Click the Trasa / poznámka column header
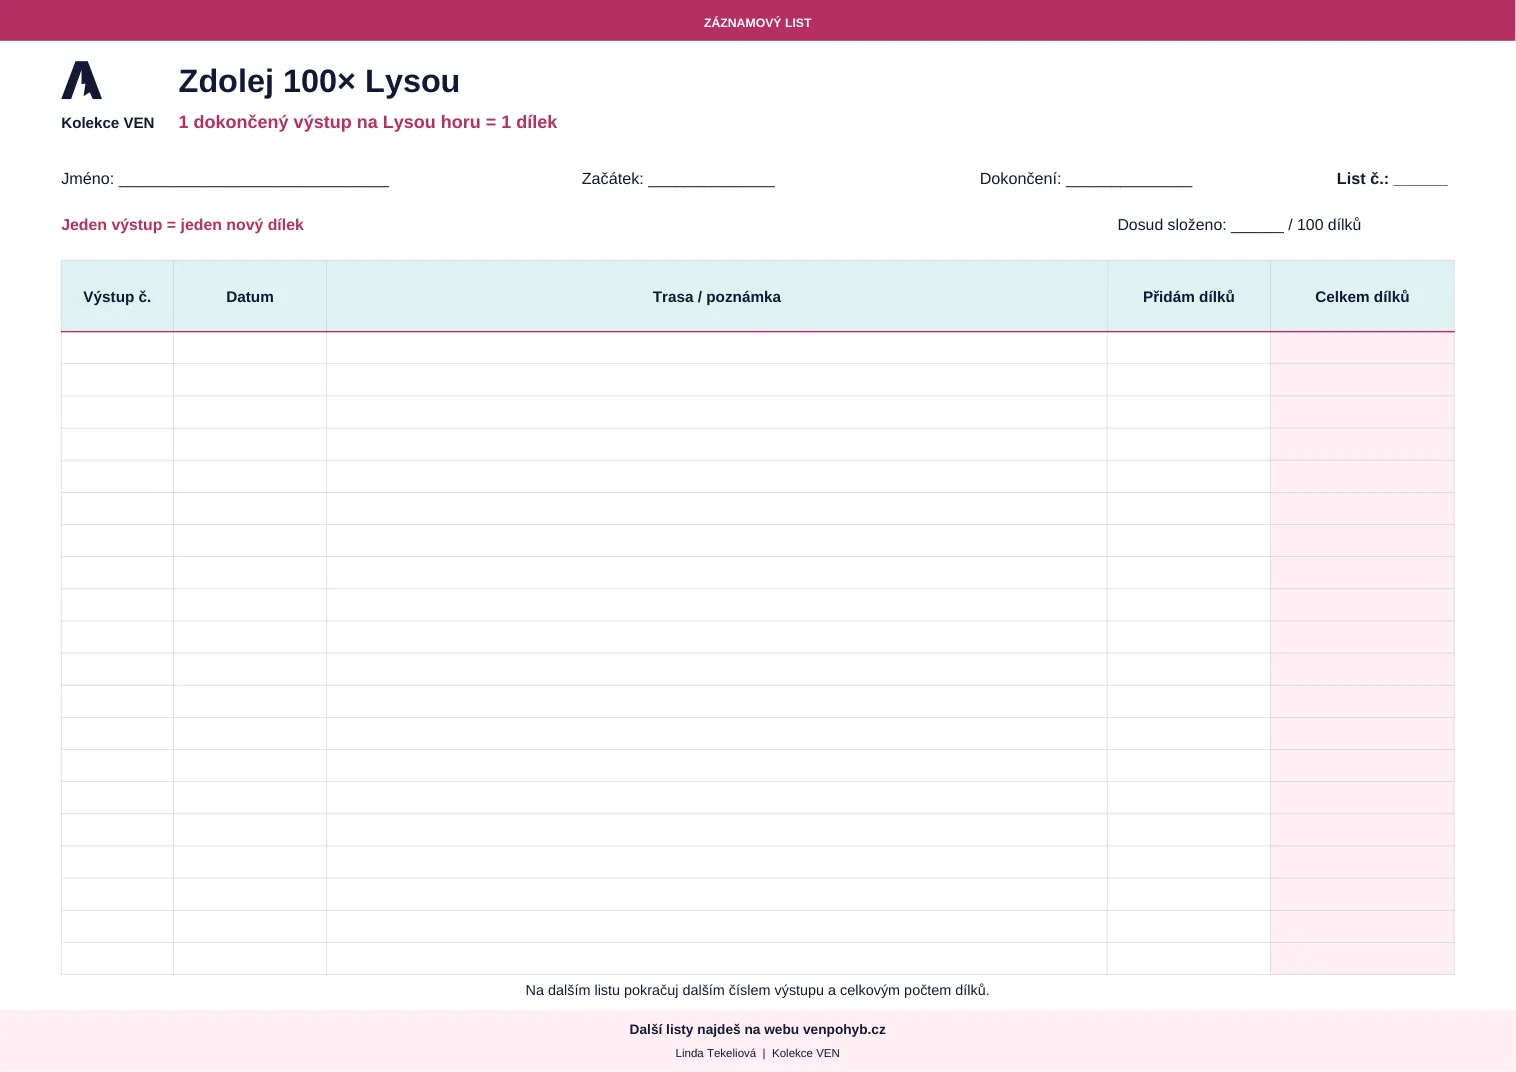 pyautogui.click(x=717, y=297)
